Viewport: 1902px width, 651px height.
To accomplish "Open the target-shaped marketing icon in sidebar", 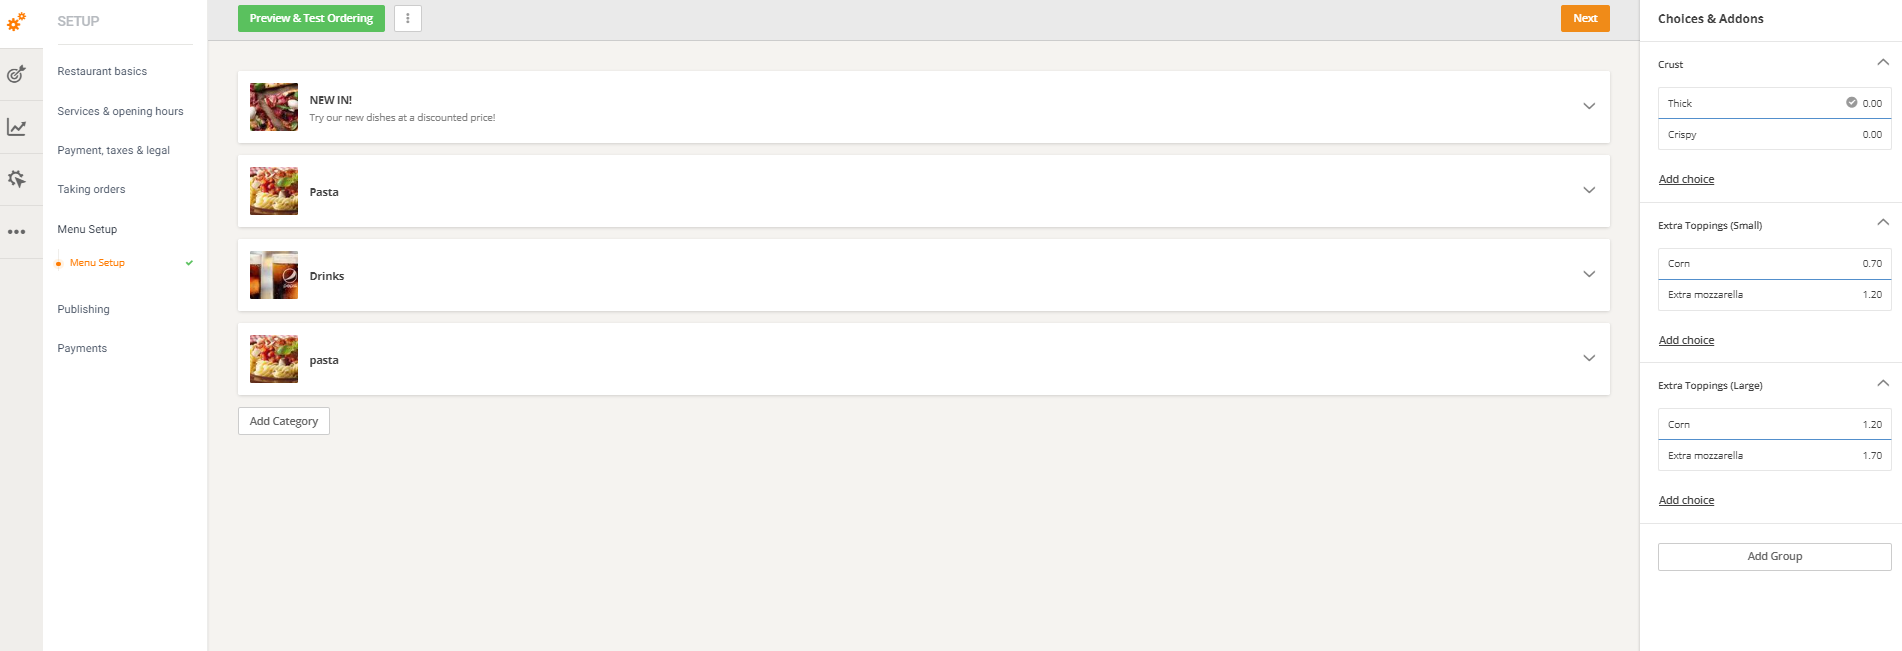I will pos(16,74).
